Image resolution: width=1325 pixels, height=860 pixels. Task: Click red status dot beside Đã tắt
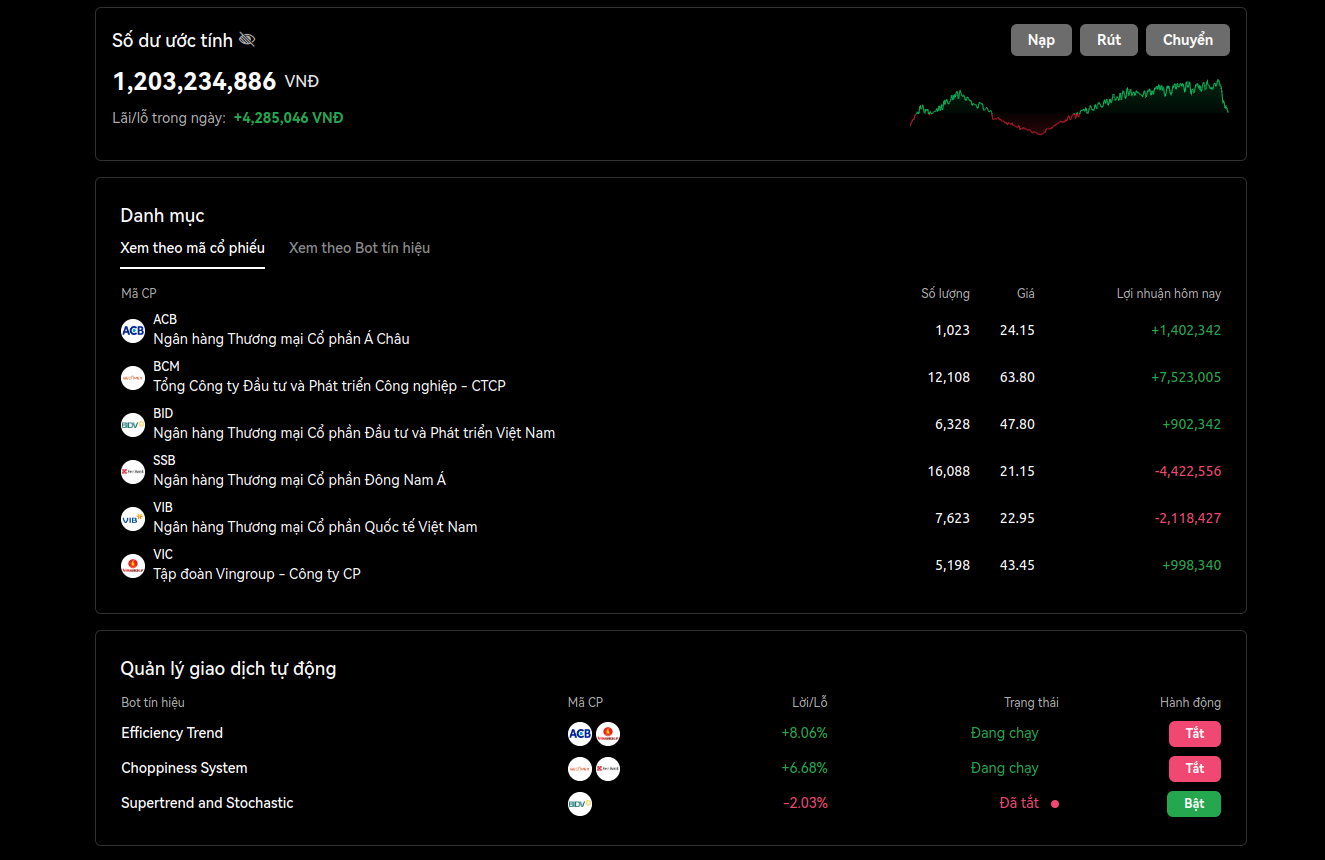(x=1055, y=804)
